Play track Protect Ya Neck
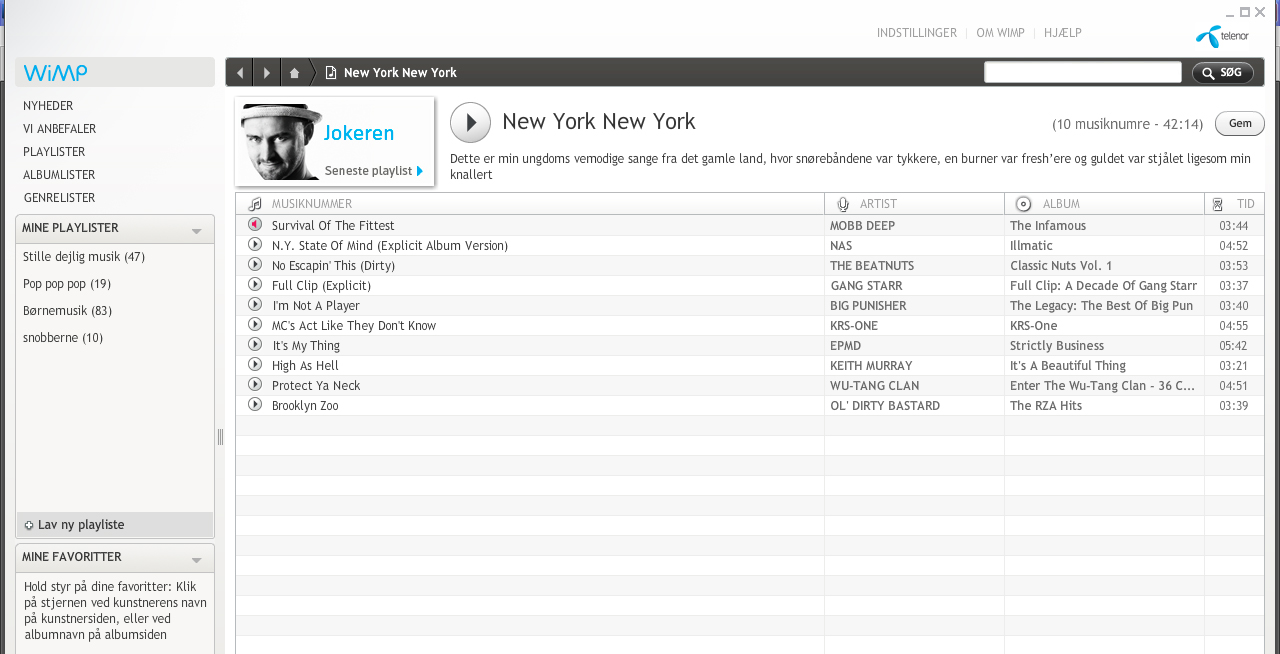 (x=255, y=385)
